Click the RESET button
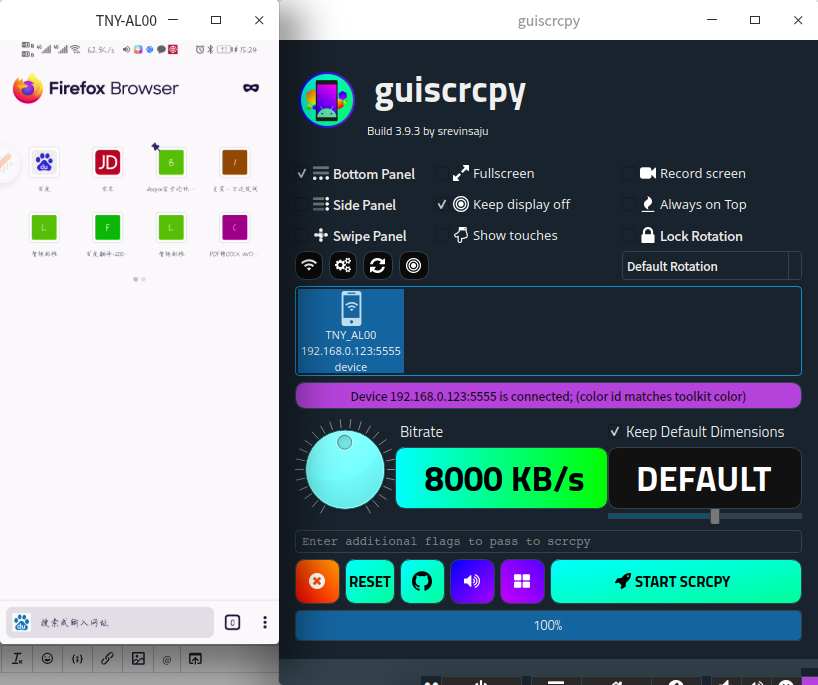This screenshot has height=685, width=818. [370, 581]
